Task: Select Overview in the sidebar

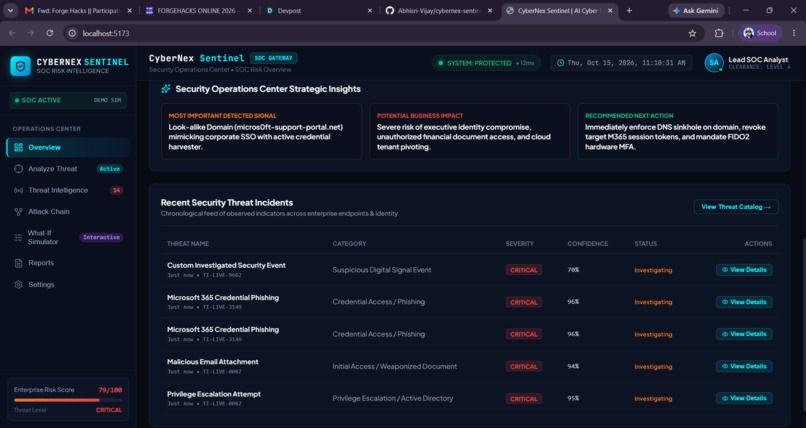Action: point(68,147)
